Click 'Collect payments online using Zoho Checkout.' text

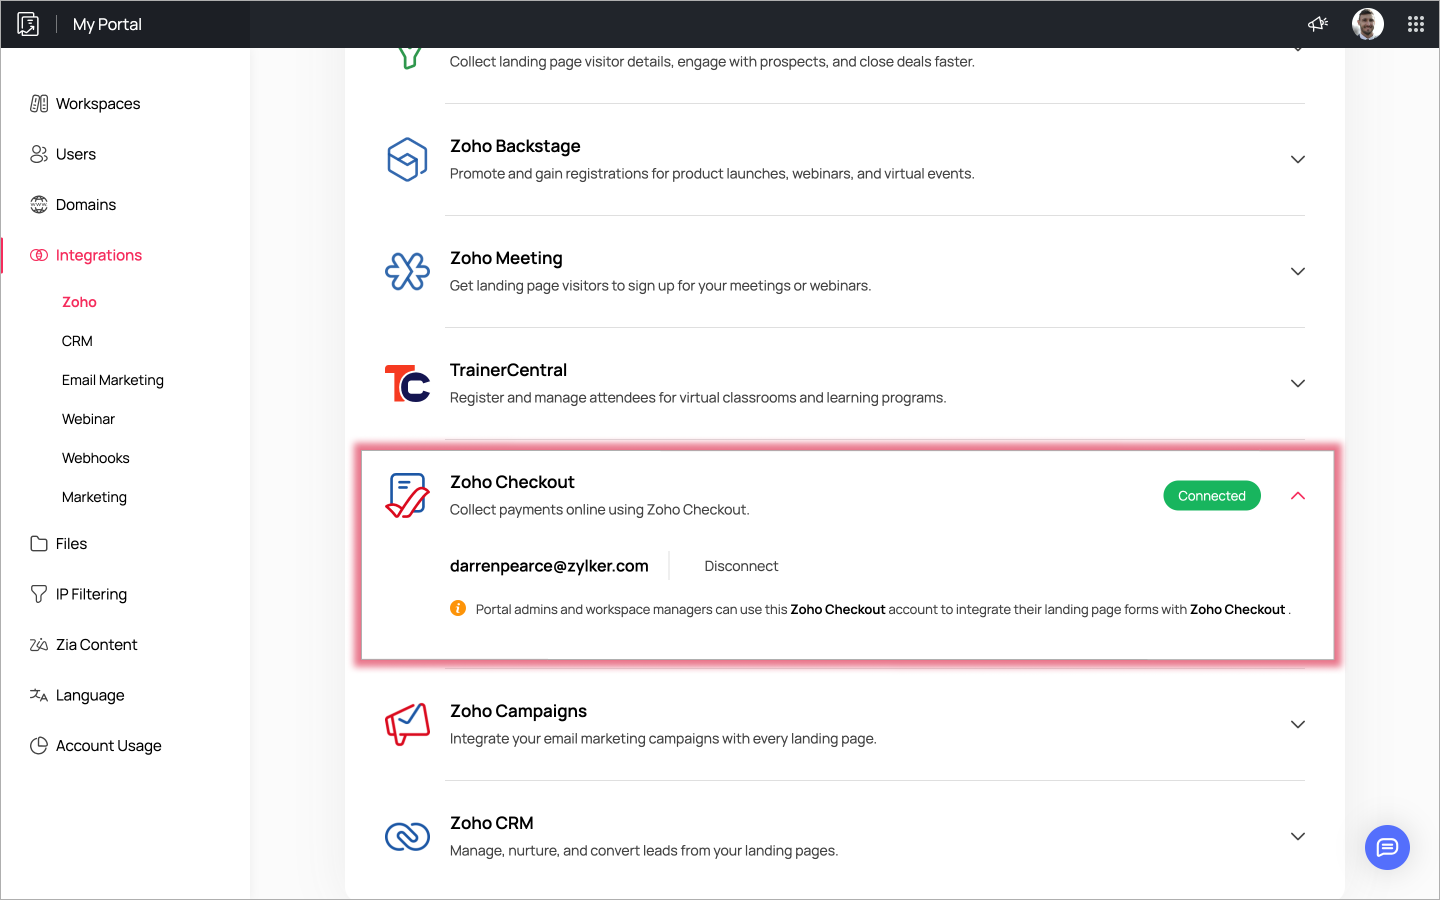coord(600,510)
